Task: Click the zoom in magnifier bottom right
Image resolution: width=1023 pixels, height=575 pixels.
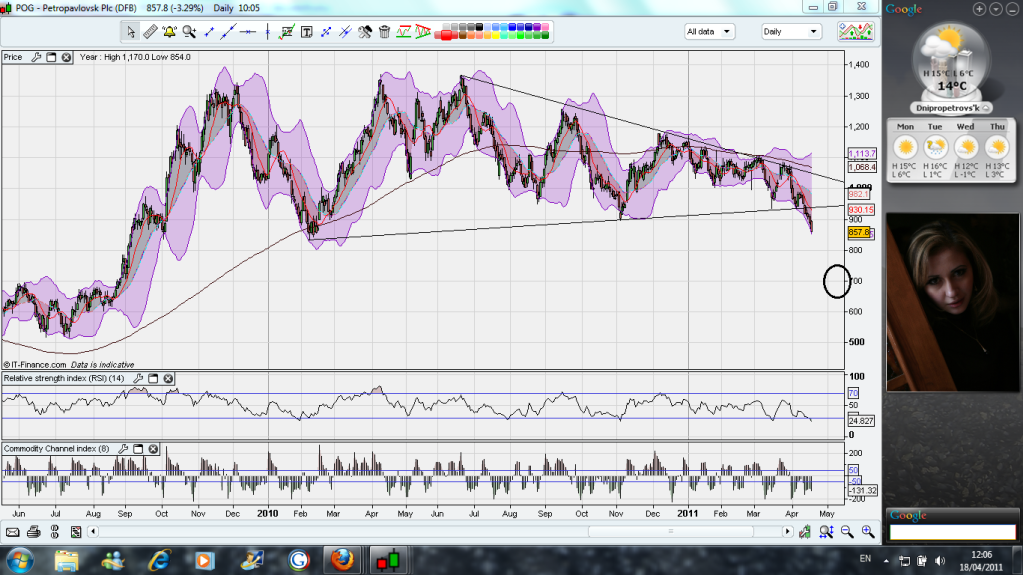Action: click(x=868, y=533)
